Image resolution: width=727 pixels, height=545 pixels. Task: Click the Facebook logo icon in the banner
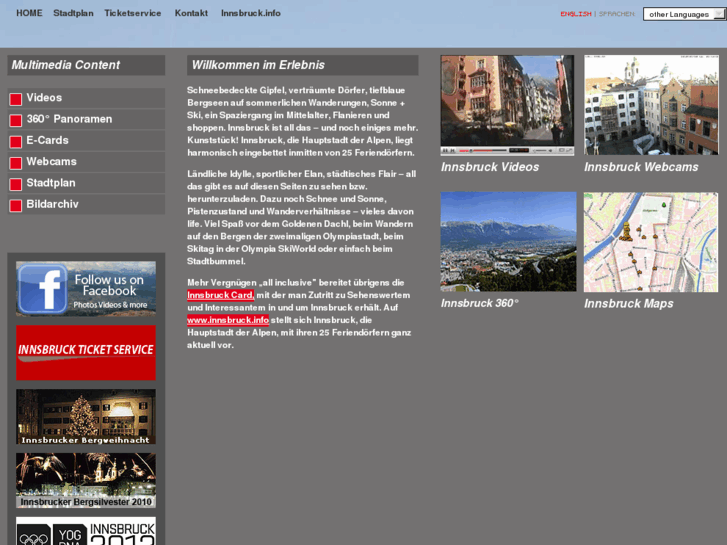point(43,289)
